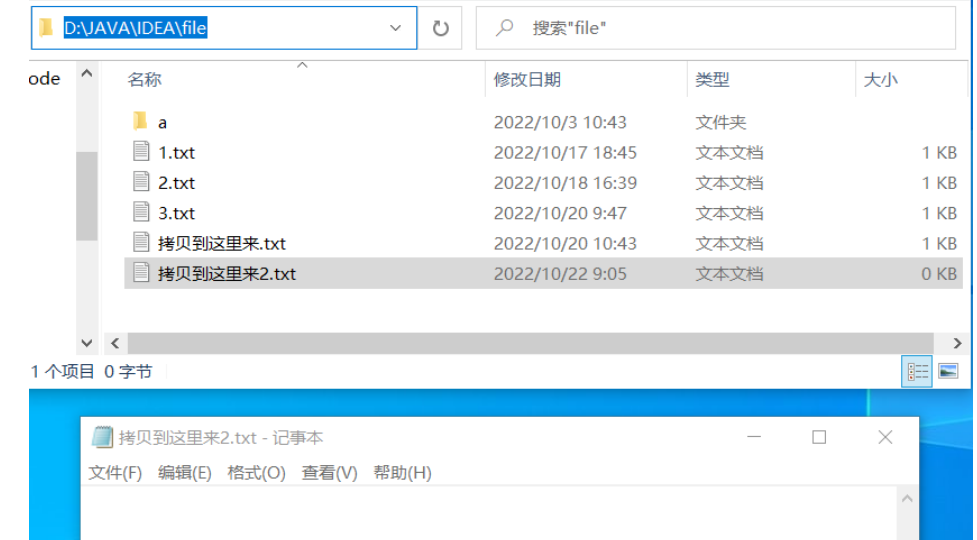Sort files by the 大小 column
The width and height of the screenshot is (977, 540).
[x=880, y=80]
